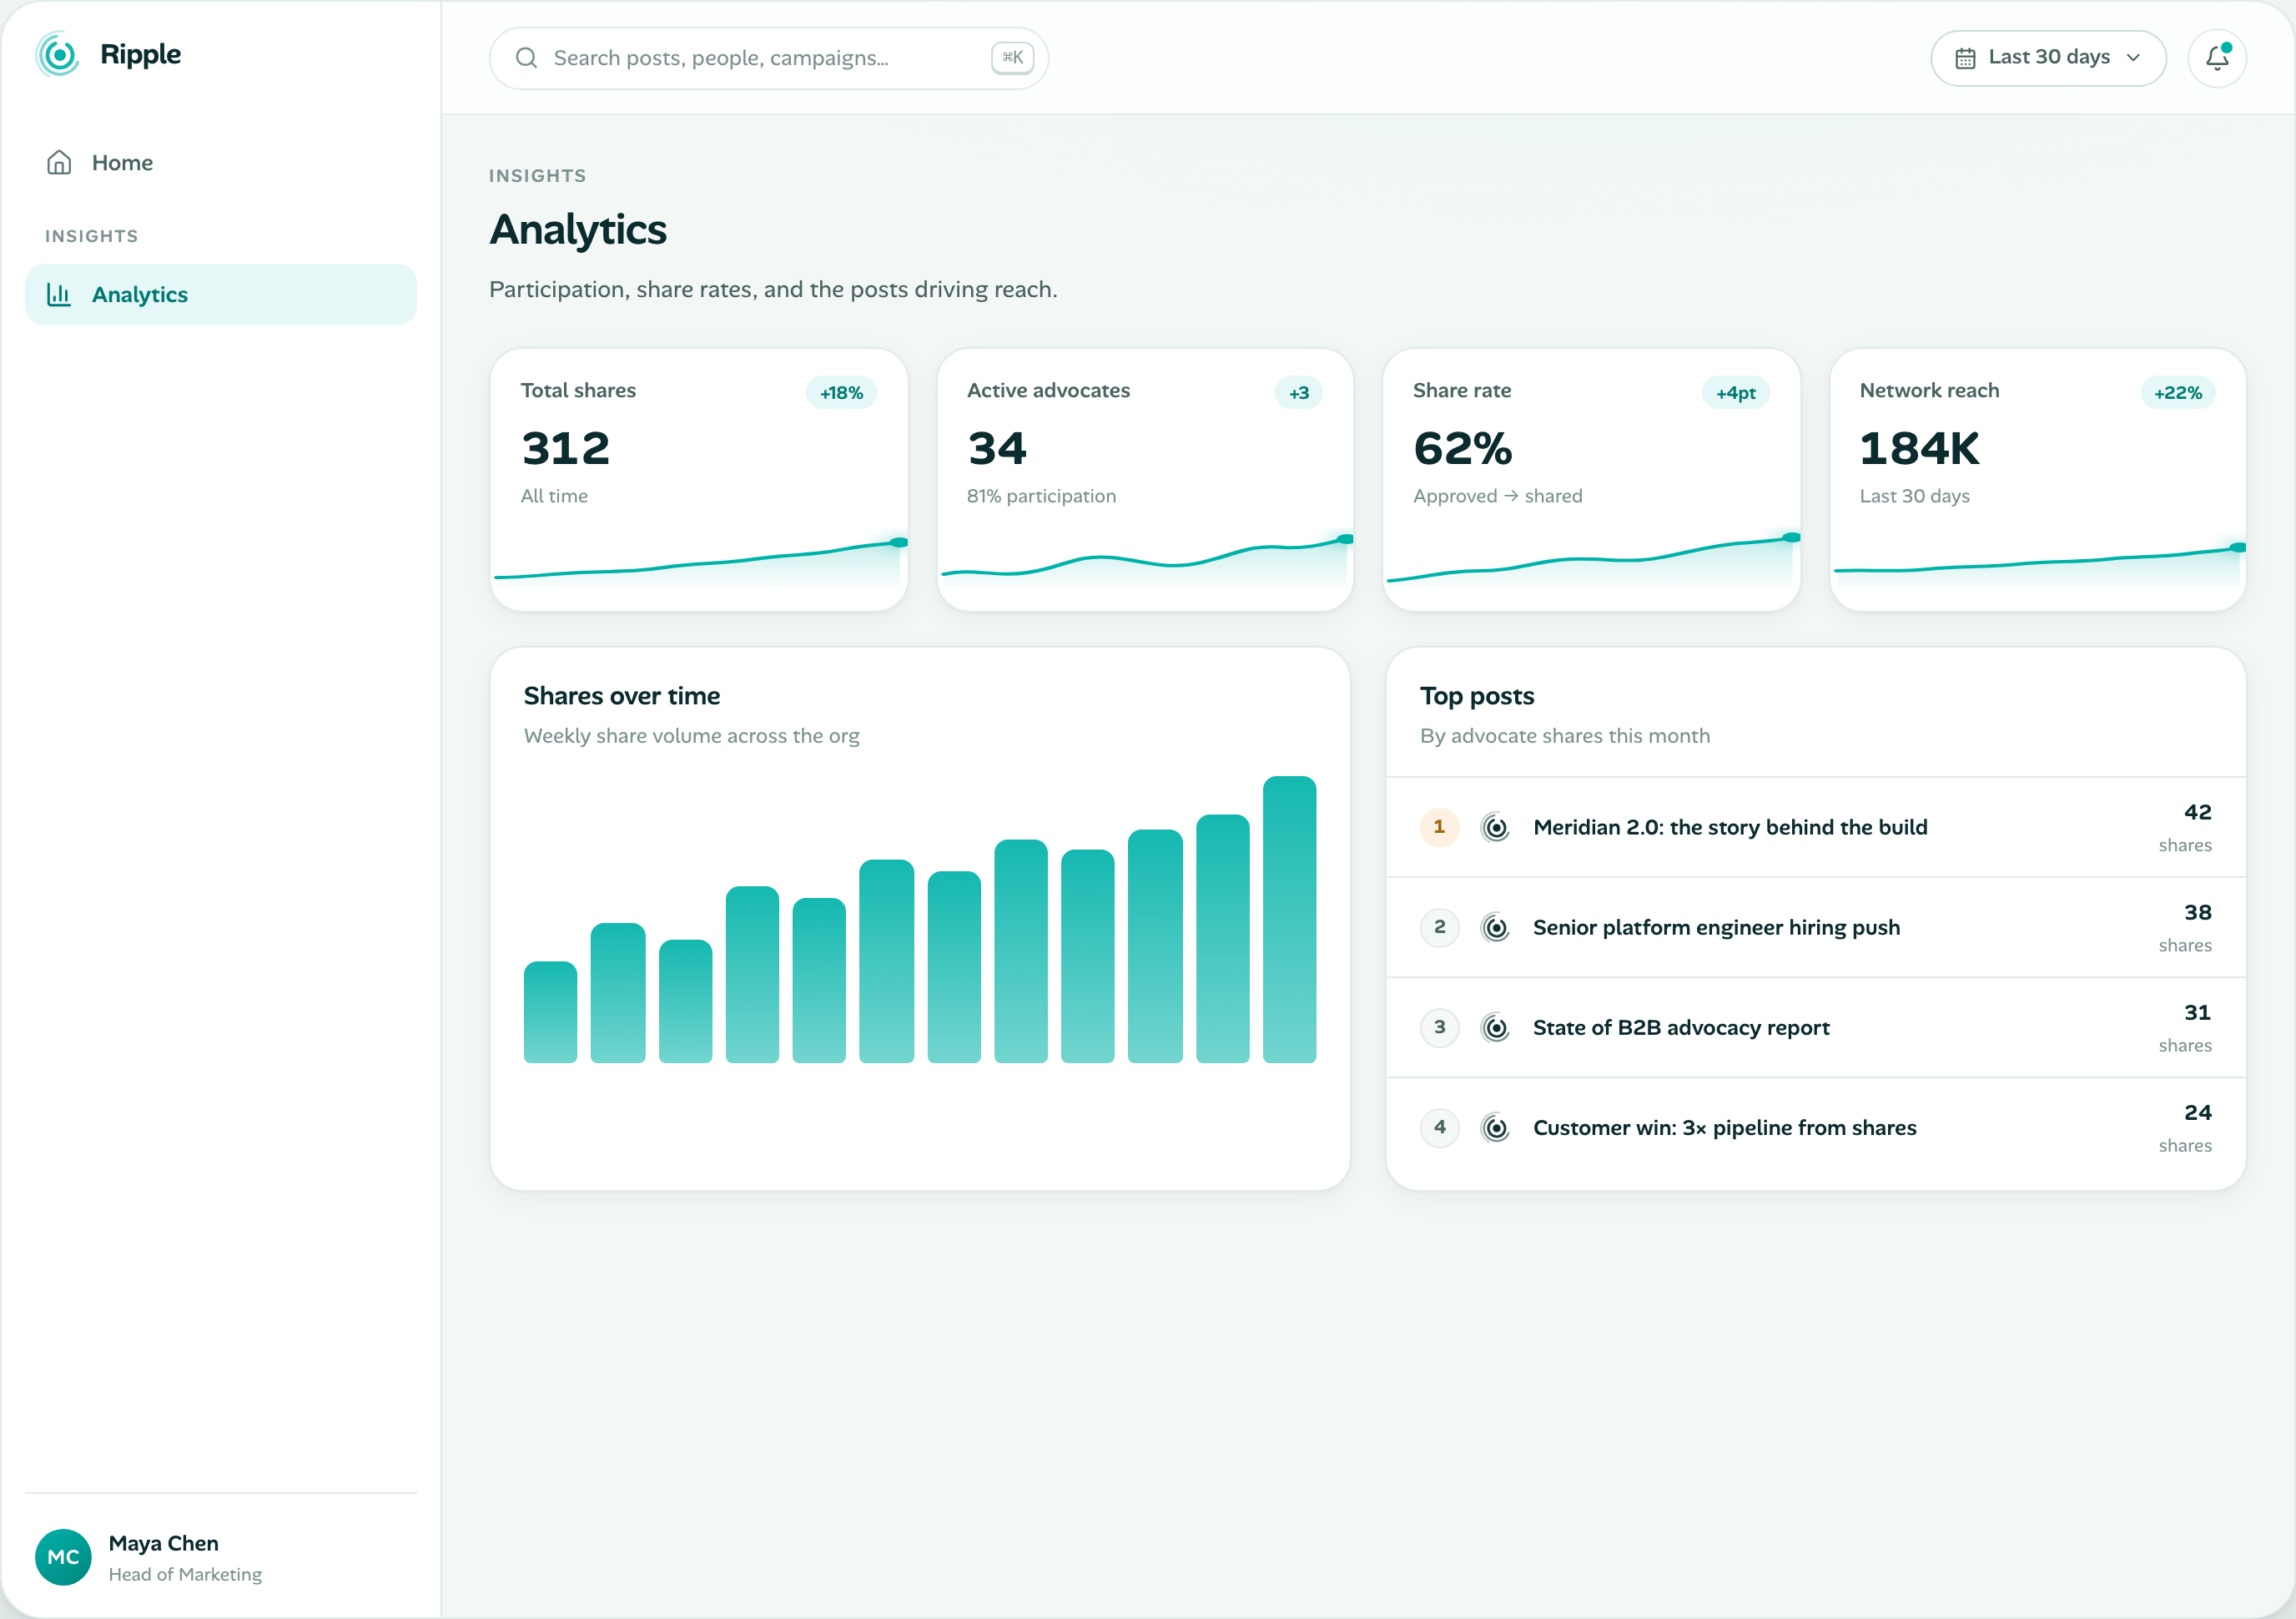Click the Active advocates sparkline end point
The image size is (2296, 1619).
(x=1346, y=539)
